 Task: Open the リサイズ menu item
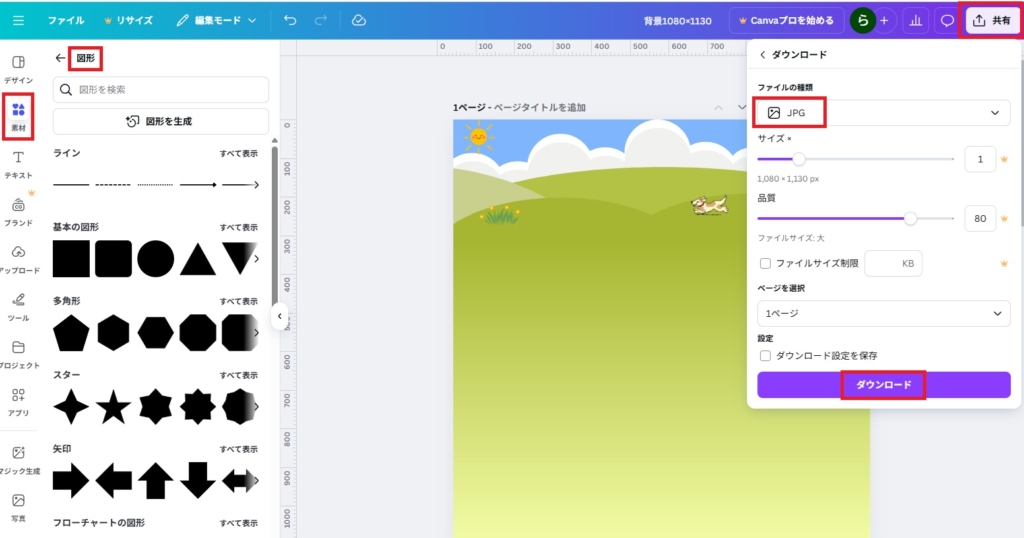128,20
